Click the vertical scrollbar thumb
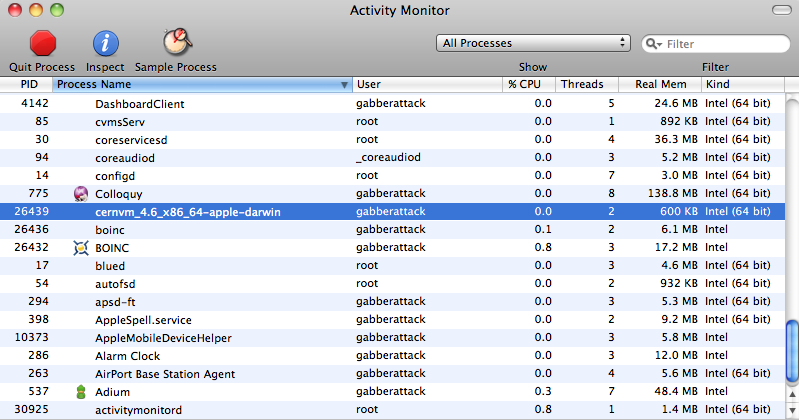The image size is (799, 420). pyautogui.click(x=792, y=351)
